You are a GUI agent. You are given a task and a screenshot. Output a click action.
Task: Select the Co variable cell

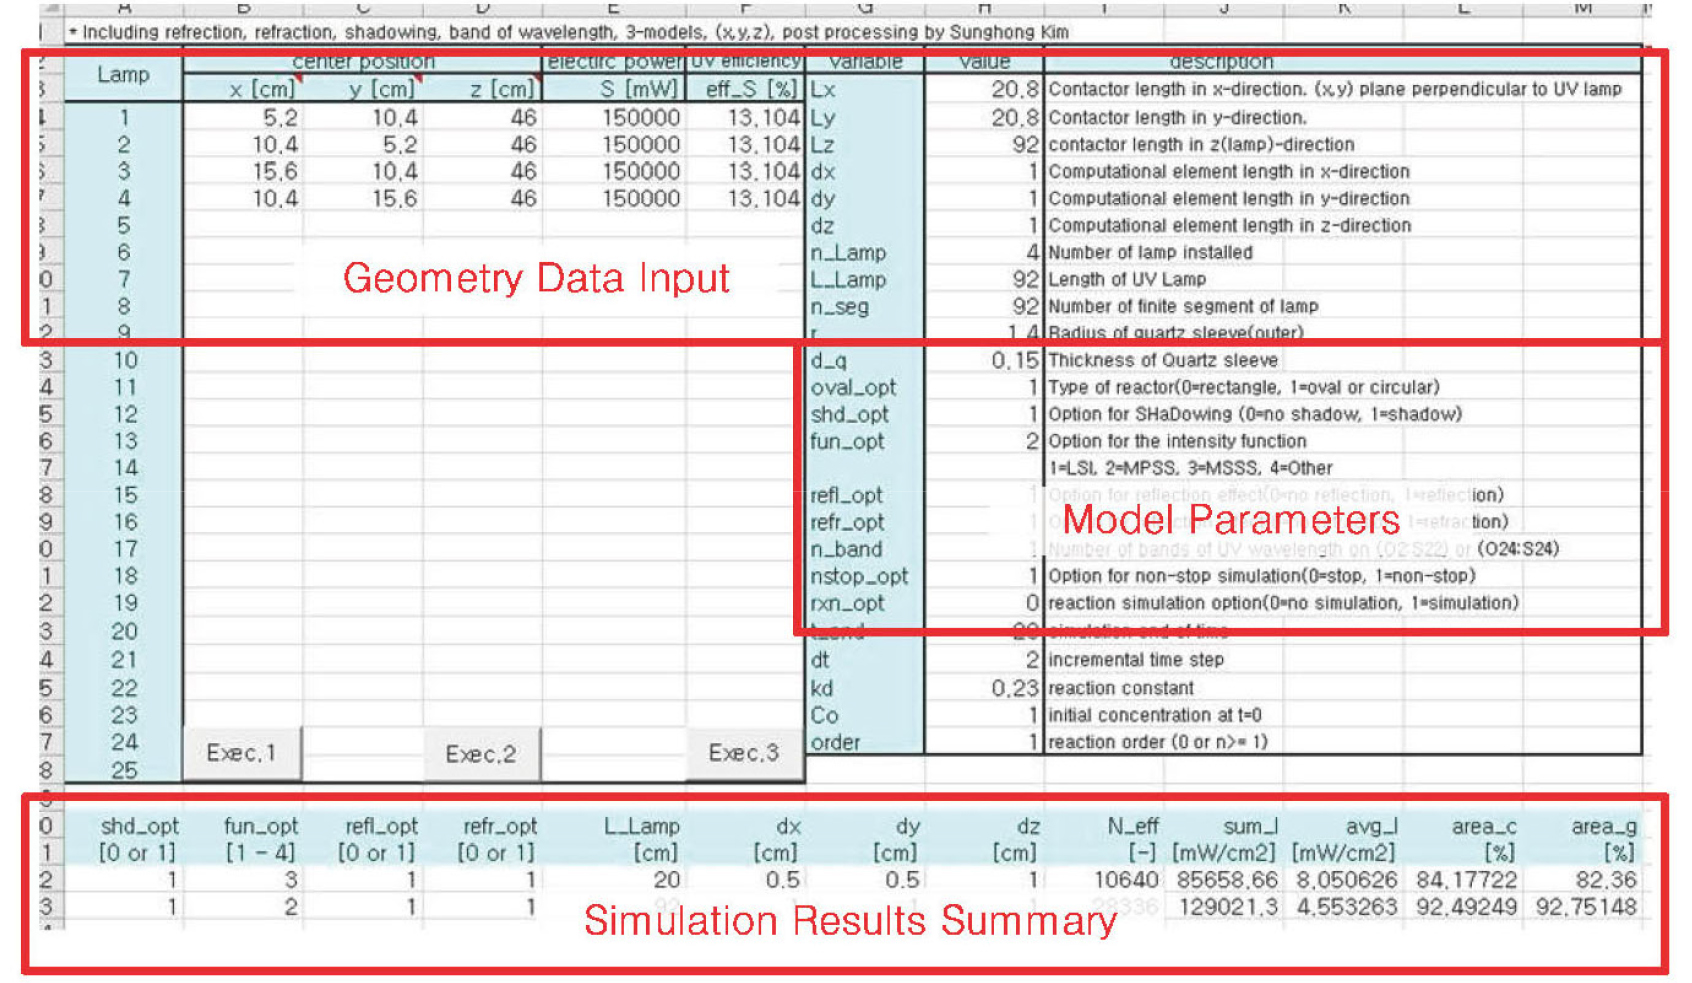click(x=865, y=715)
